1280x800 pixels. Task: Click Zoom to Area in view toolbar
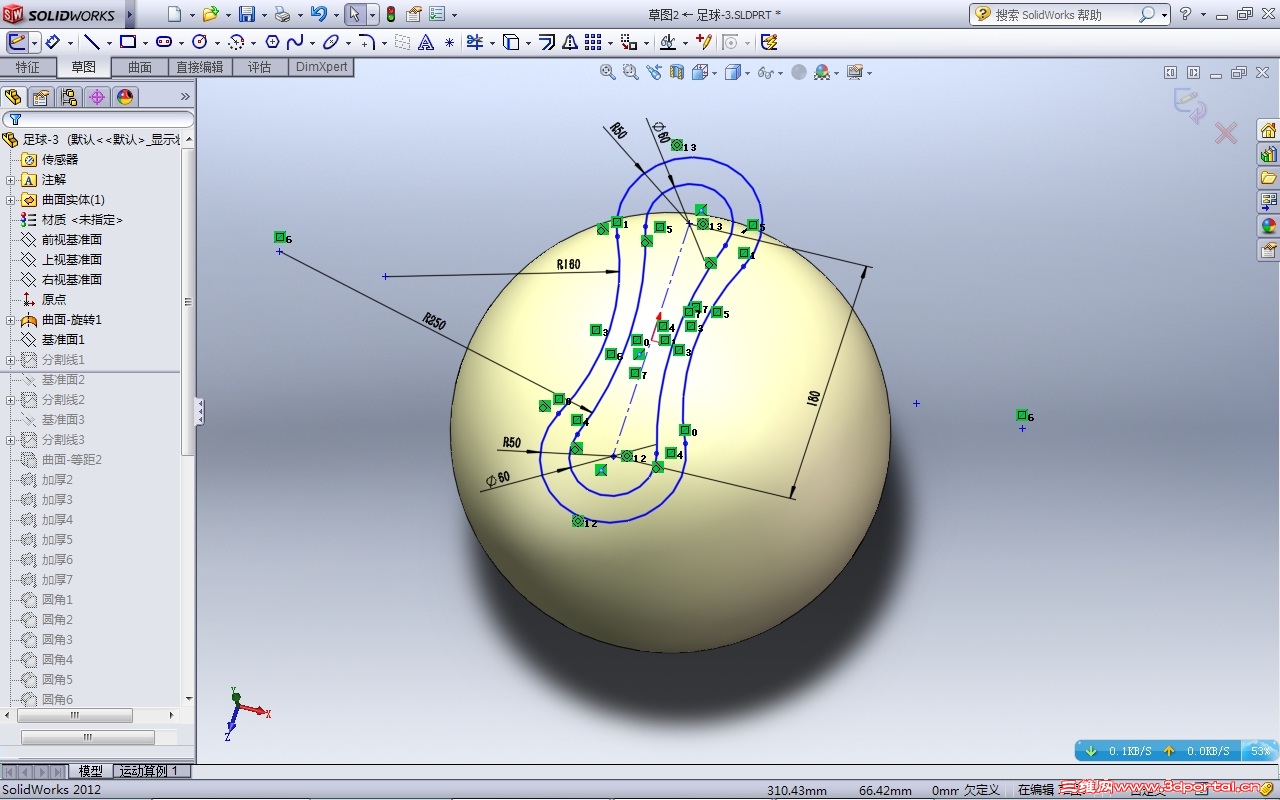point(630,72)
